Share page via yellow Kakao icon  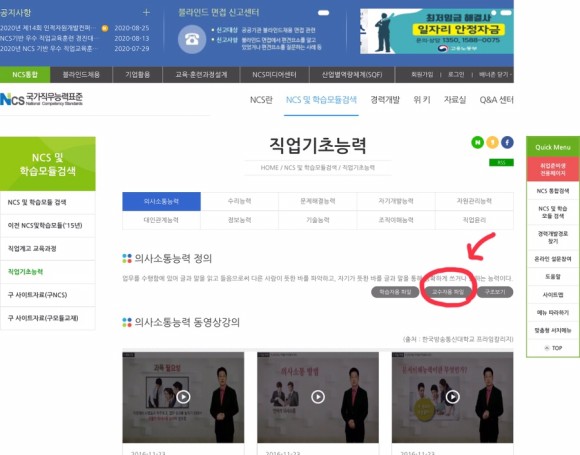pos(492,142)
